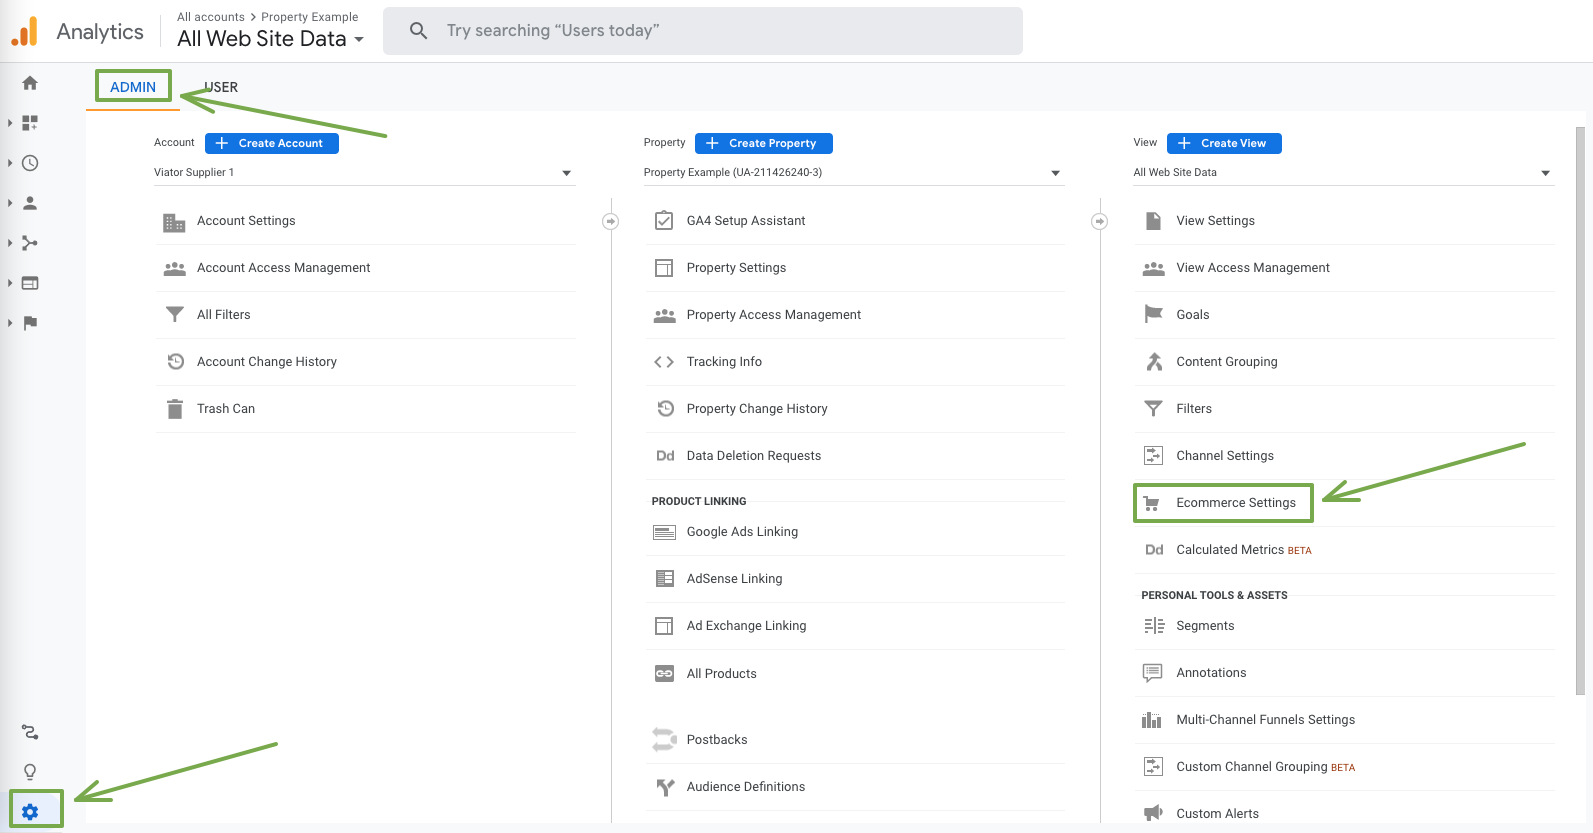Click the All Products link icon

pos(664,674)
